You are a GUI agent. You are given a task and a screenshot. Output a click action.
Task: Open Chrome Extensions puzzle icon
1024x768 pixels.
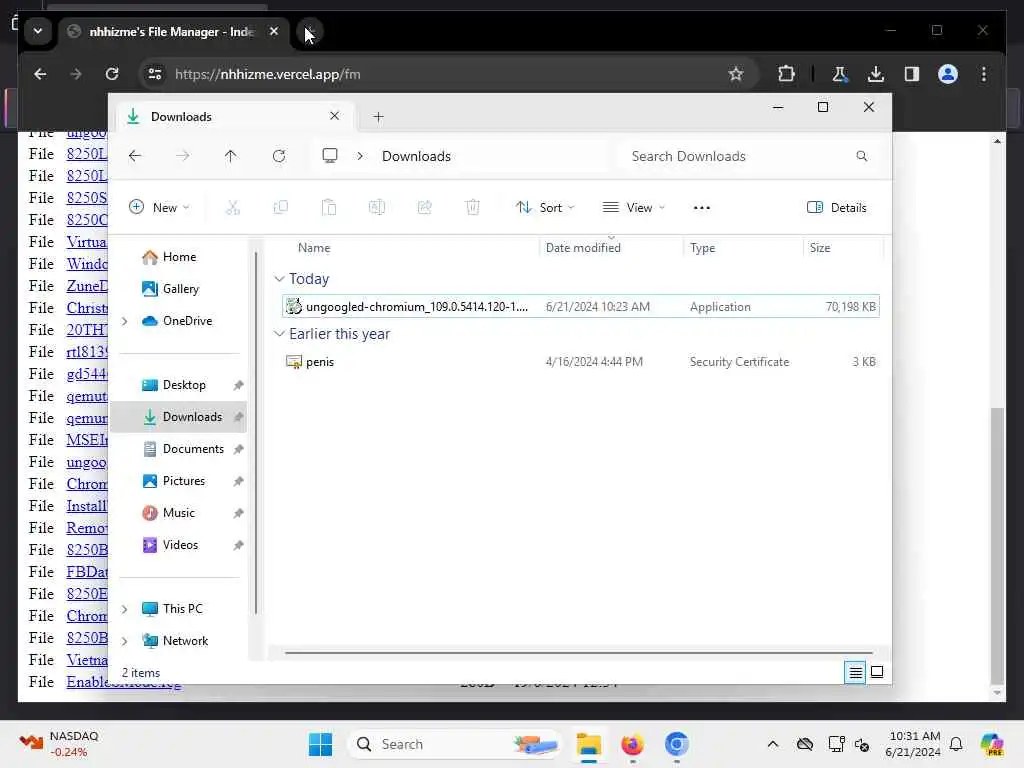[786, 74]
